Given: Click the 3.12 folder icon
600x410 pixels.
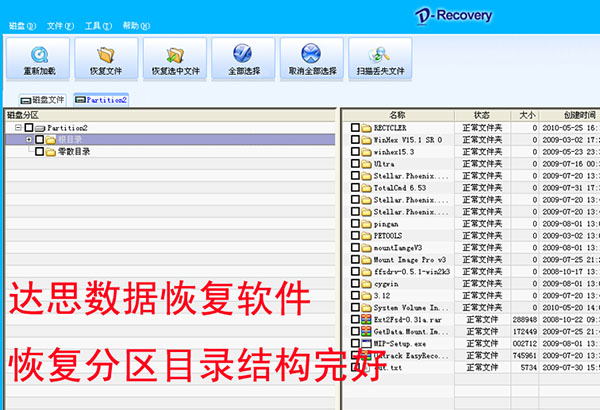Looking at the screenshot, I should point(366,296).
